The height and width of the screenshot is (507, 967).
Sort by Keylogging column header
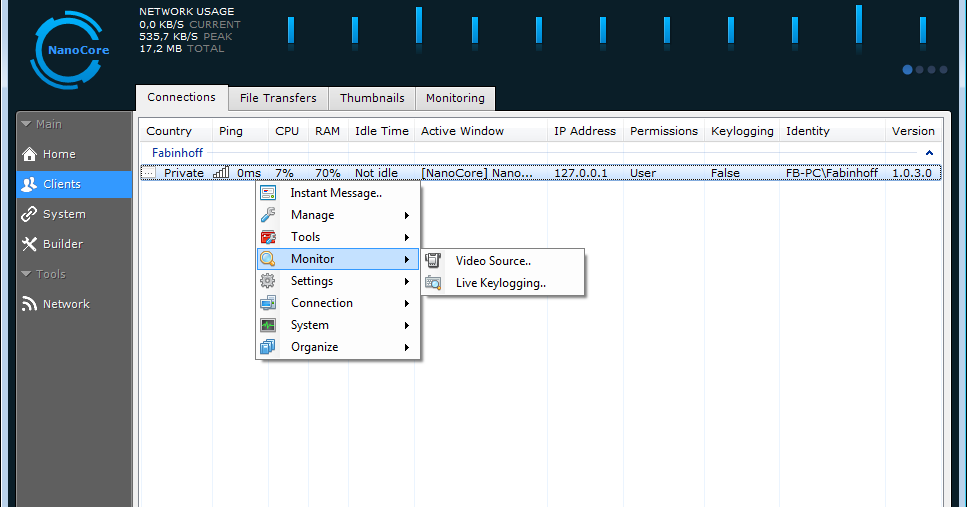742,131
